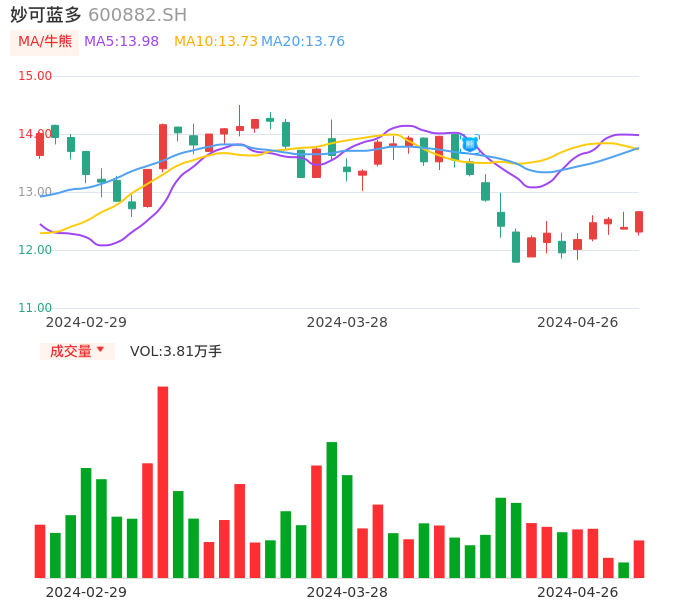This screenshot has height=606, width=686.
Task: Select the 2024-03-28 date on the price axis
Action: (x=347, y=322)
